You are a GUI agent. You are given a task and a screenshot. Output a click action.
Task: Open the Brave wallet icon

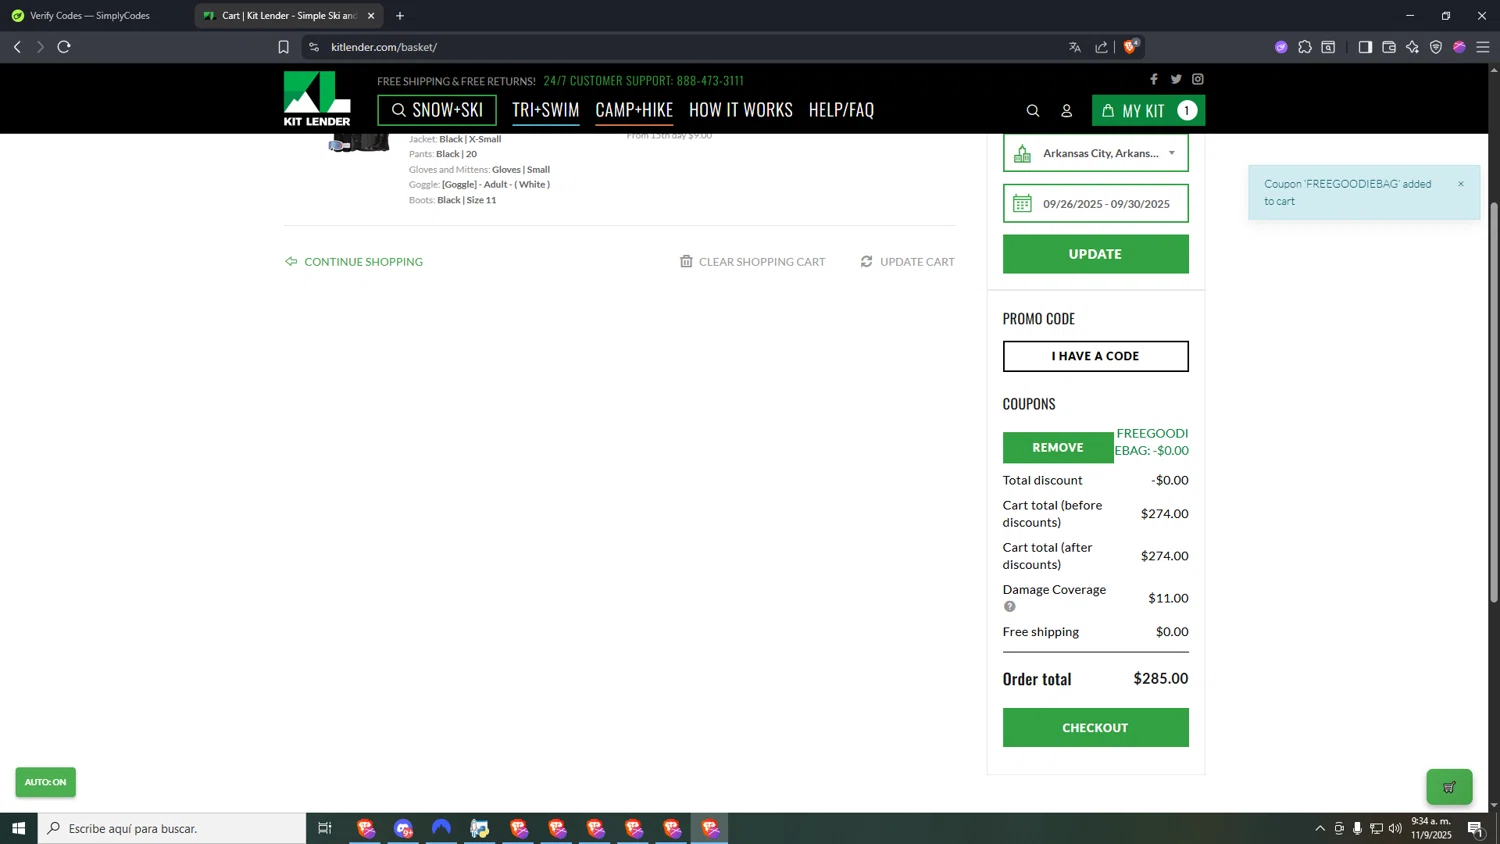click(1389, 47)
